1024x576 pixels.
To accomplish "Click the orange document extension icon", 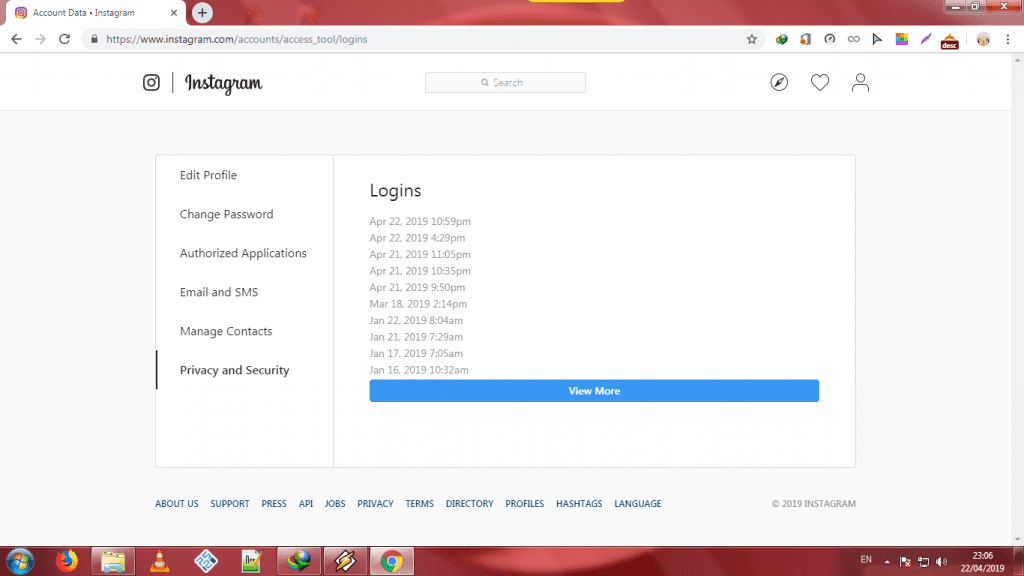I will click(x=805, y=39).
